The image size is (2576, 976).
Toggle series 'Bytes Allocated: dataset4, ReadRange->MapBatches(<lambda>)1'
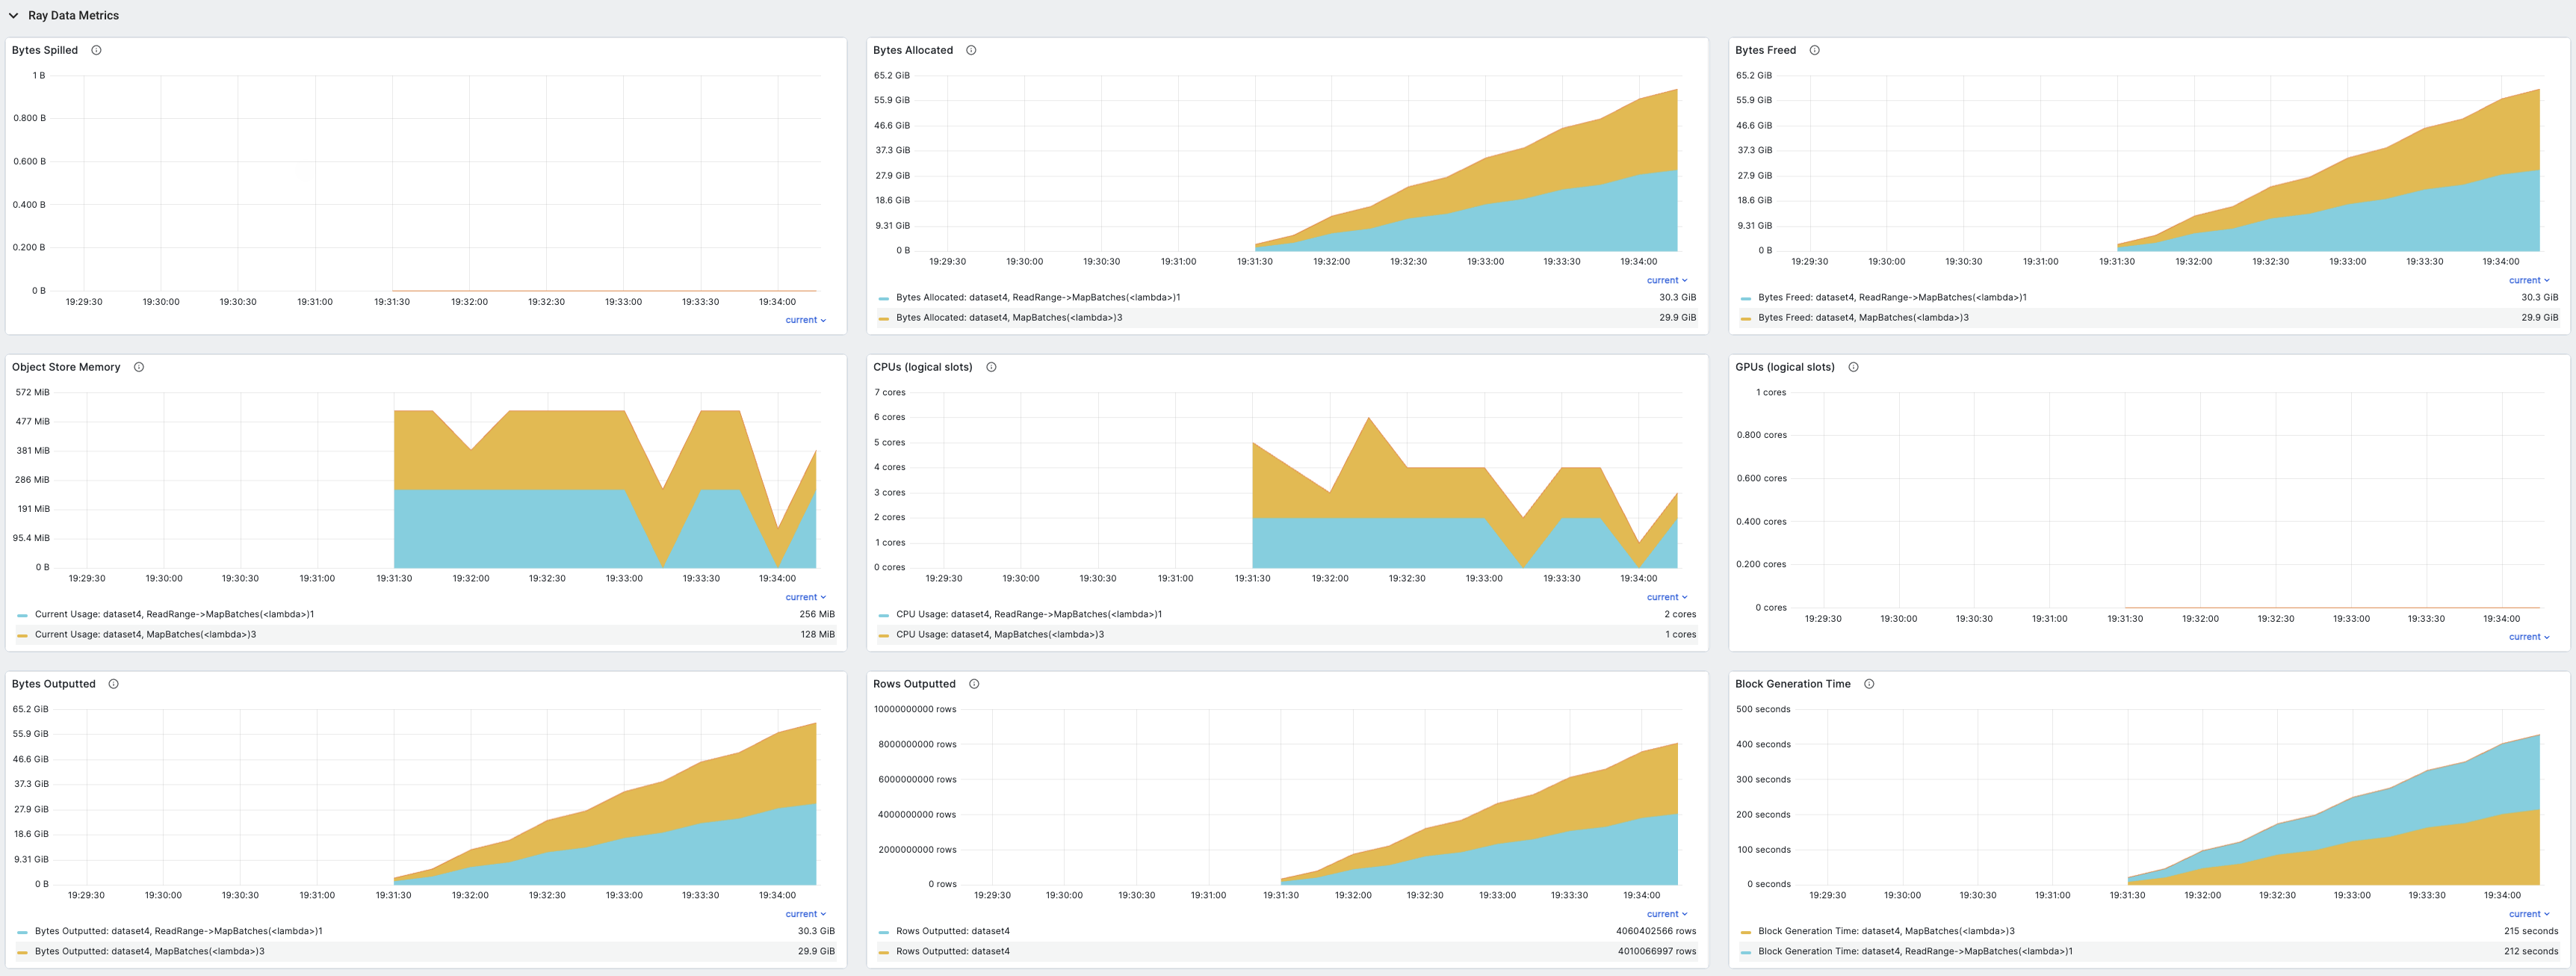(1038, 297)
